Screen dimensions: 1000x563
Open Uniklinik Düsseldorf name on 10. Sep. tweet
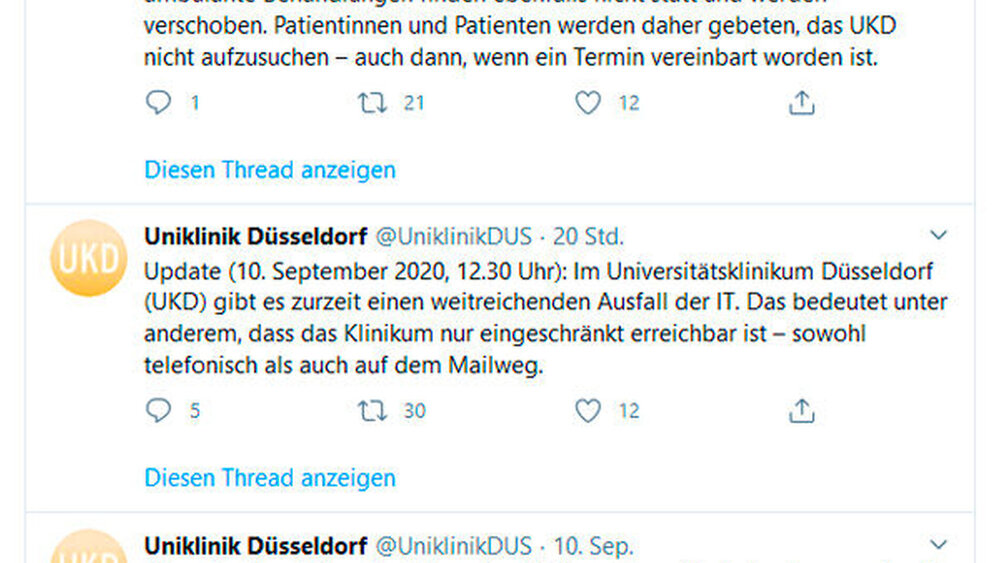(x=255, y=547)
